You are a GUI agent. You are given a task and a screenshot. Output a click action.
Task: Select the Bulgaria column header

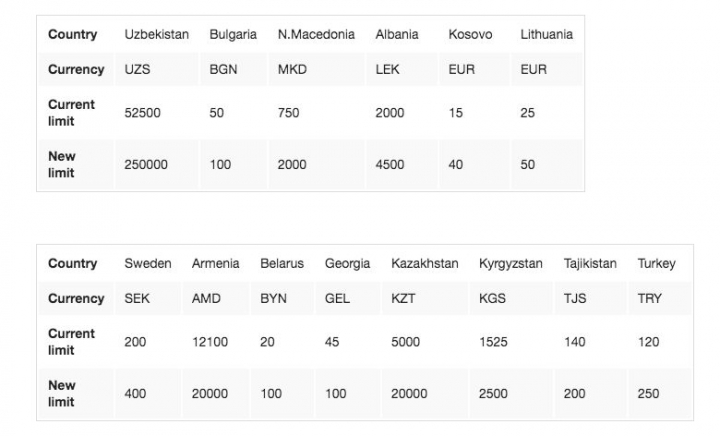tap(233, 34)
